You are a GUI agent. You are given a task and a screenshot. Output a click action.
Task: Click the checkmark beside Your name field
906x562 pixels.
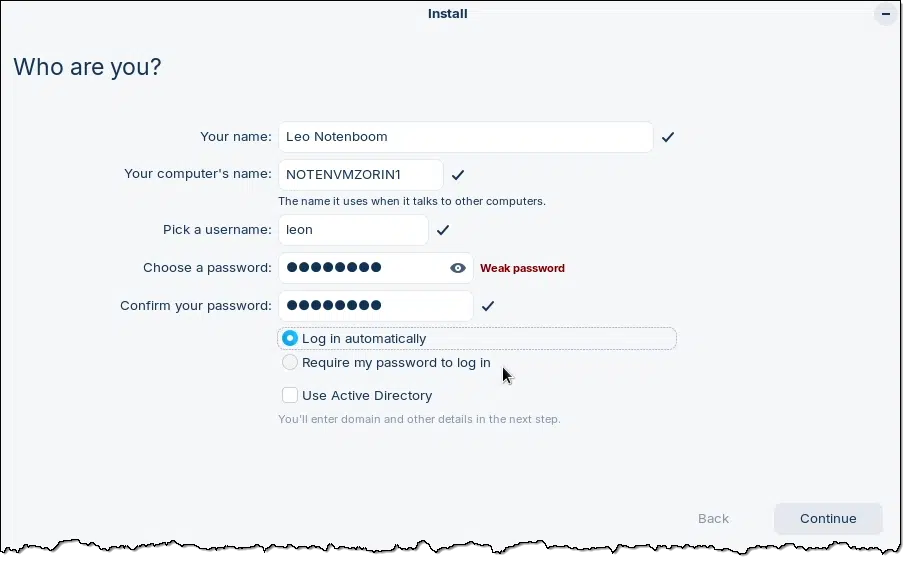668,137
